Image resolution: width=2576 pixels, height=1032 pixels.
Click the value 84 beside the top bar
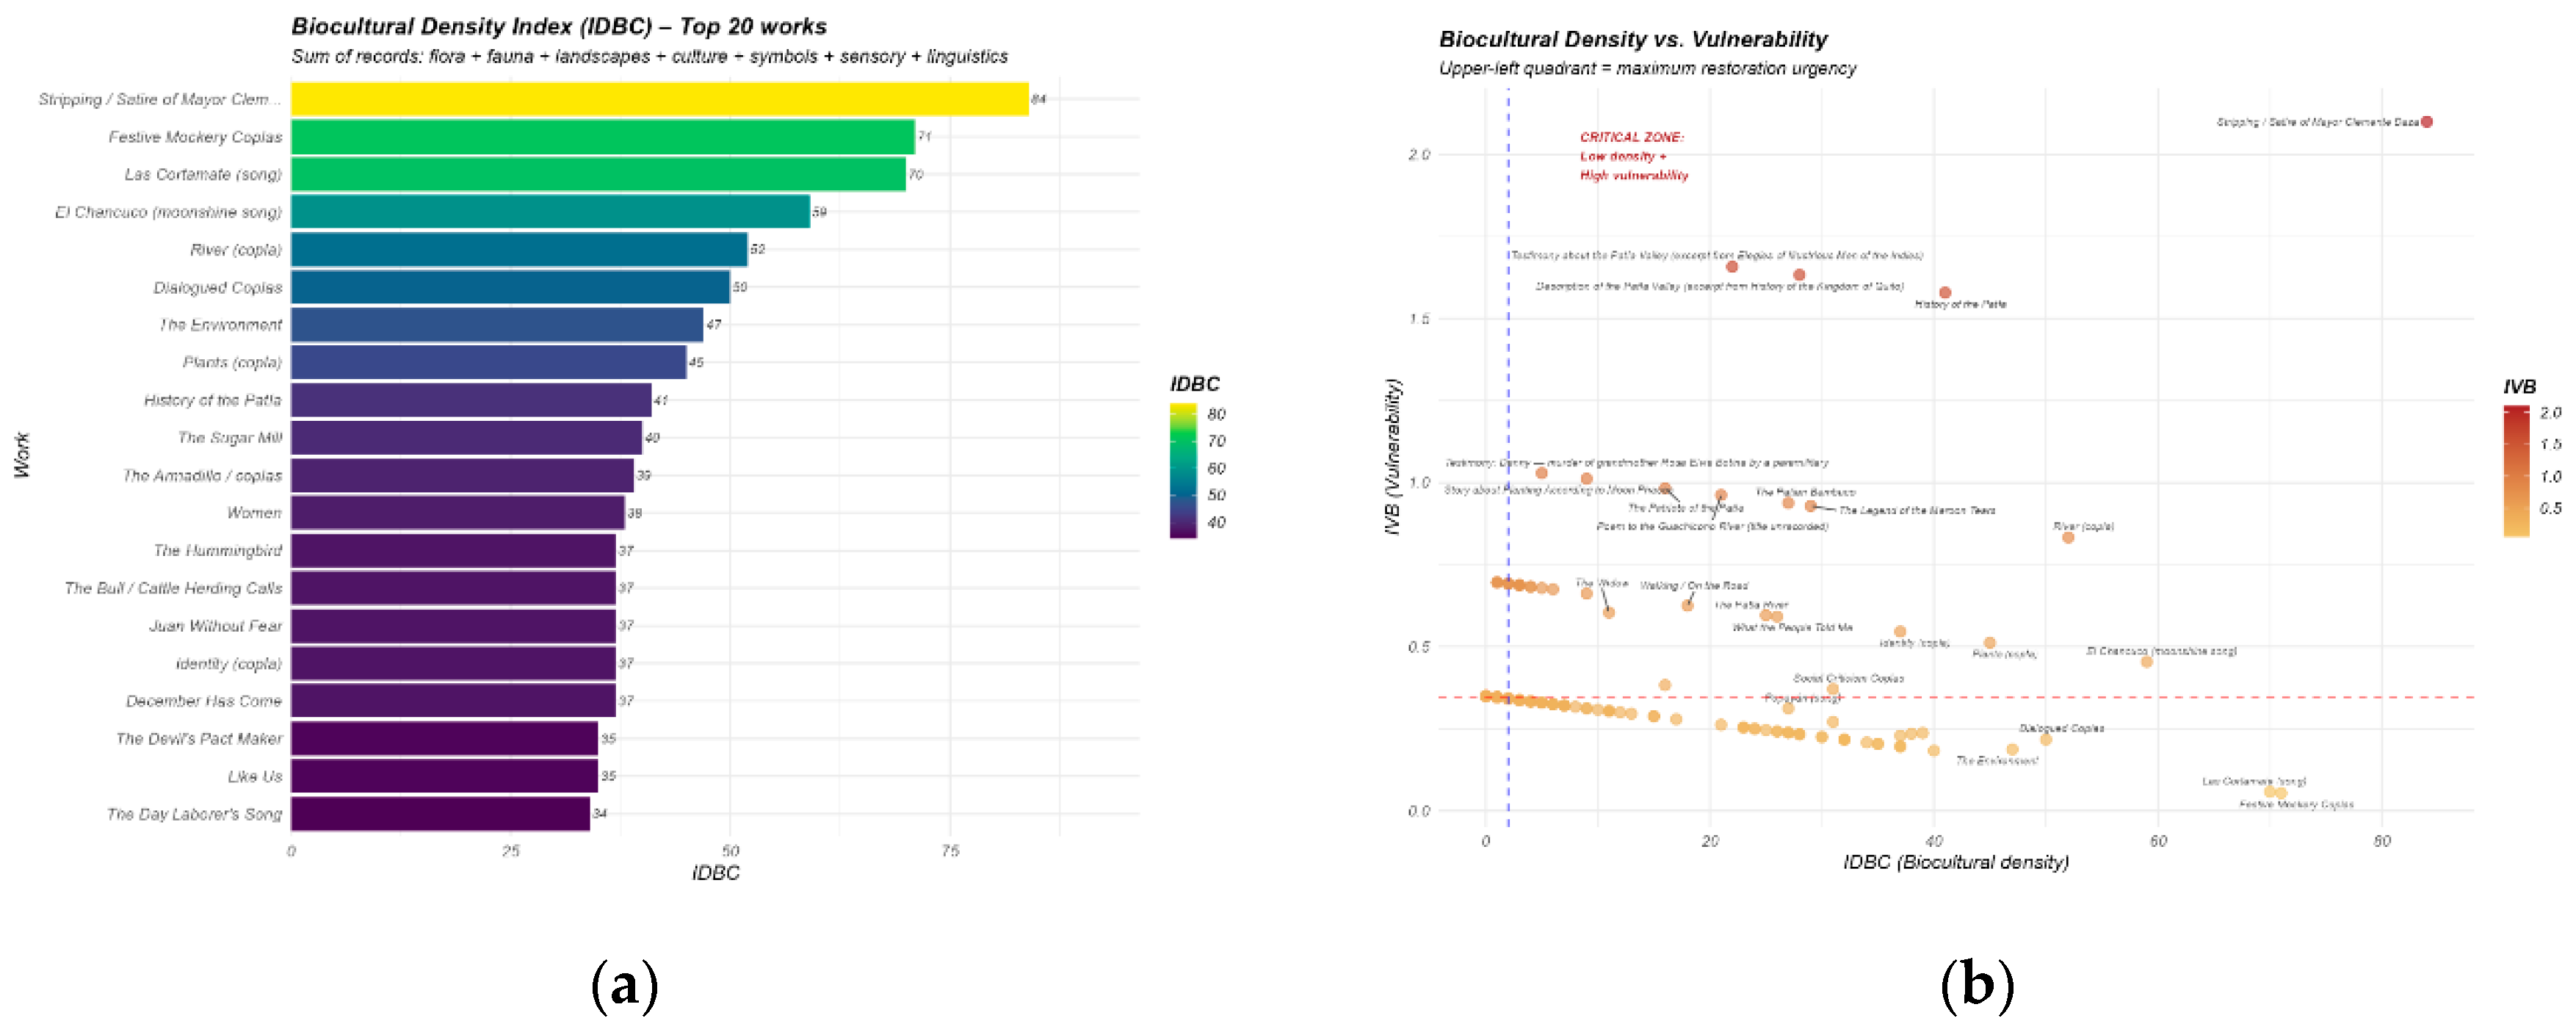click(1039, 99)
